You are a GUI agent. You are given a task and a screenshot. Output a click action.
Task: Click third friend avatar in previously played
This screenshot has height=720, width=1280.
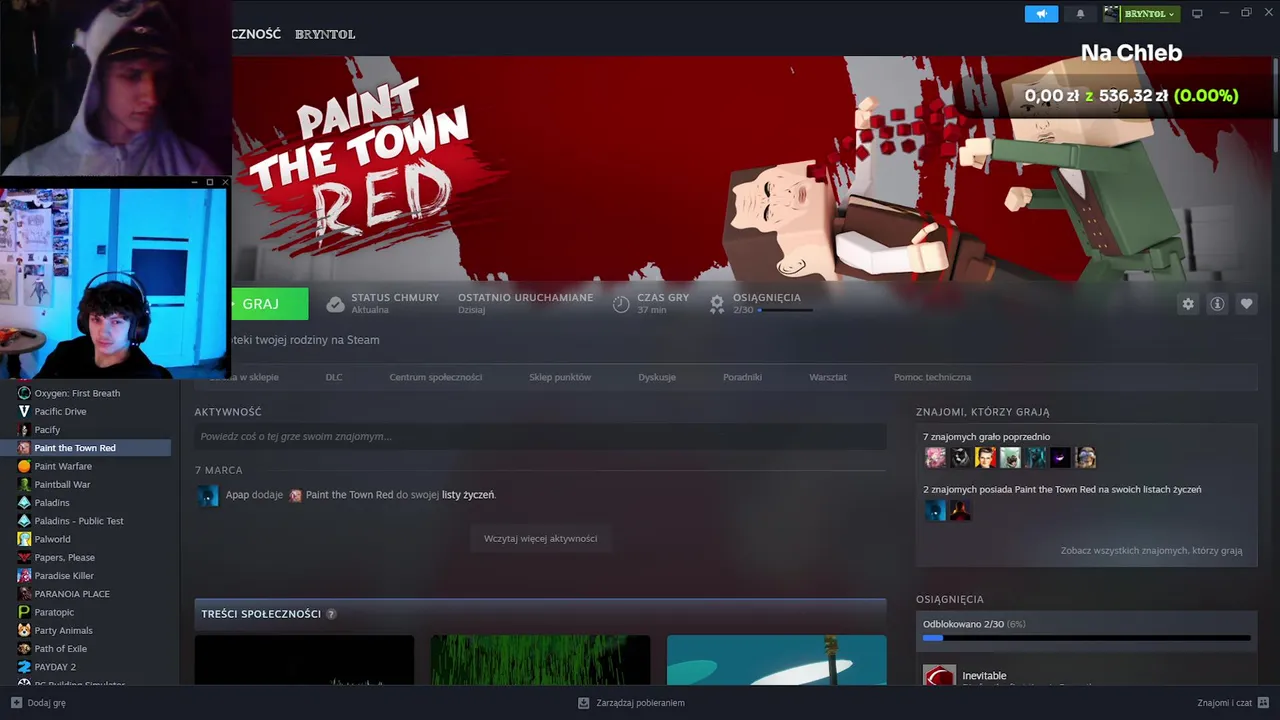985,458
